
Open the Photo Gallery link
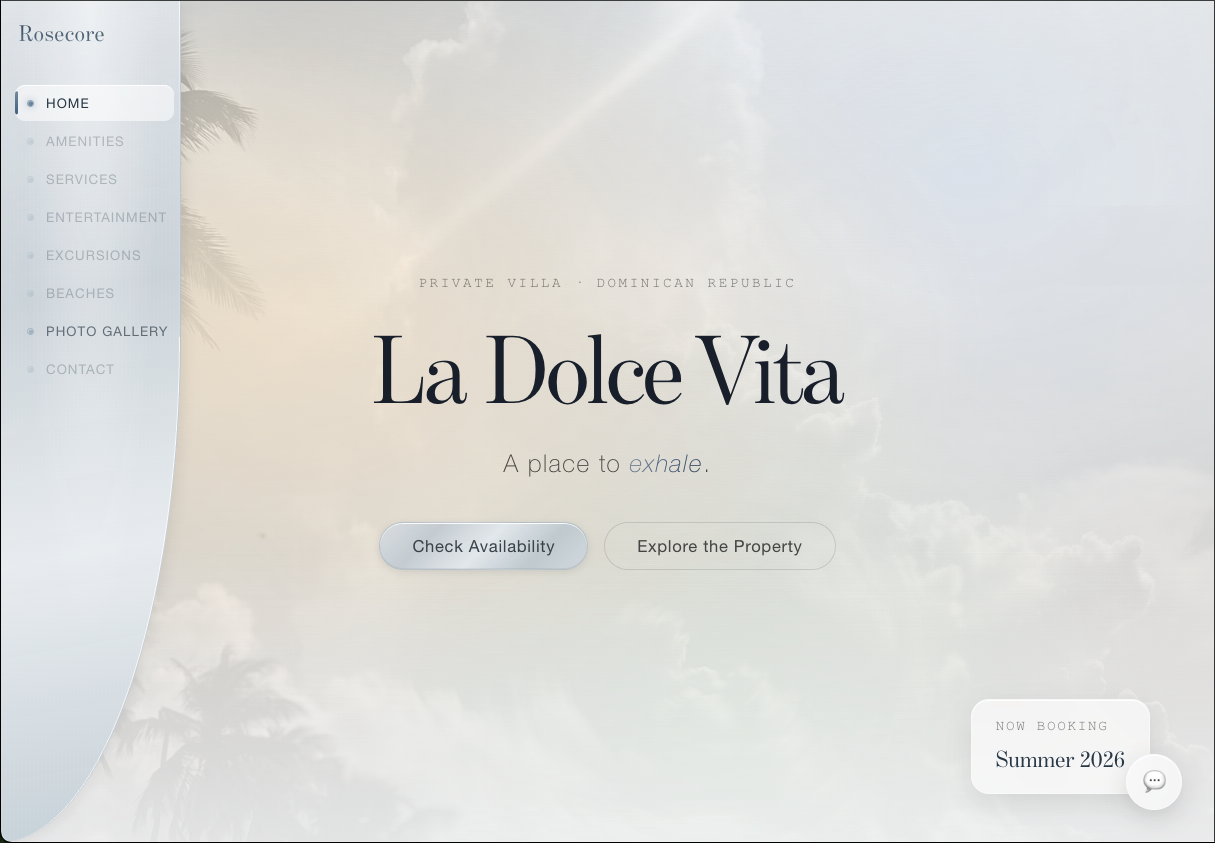tap(95, 331)
